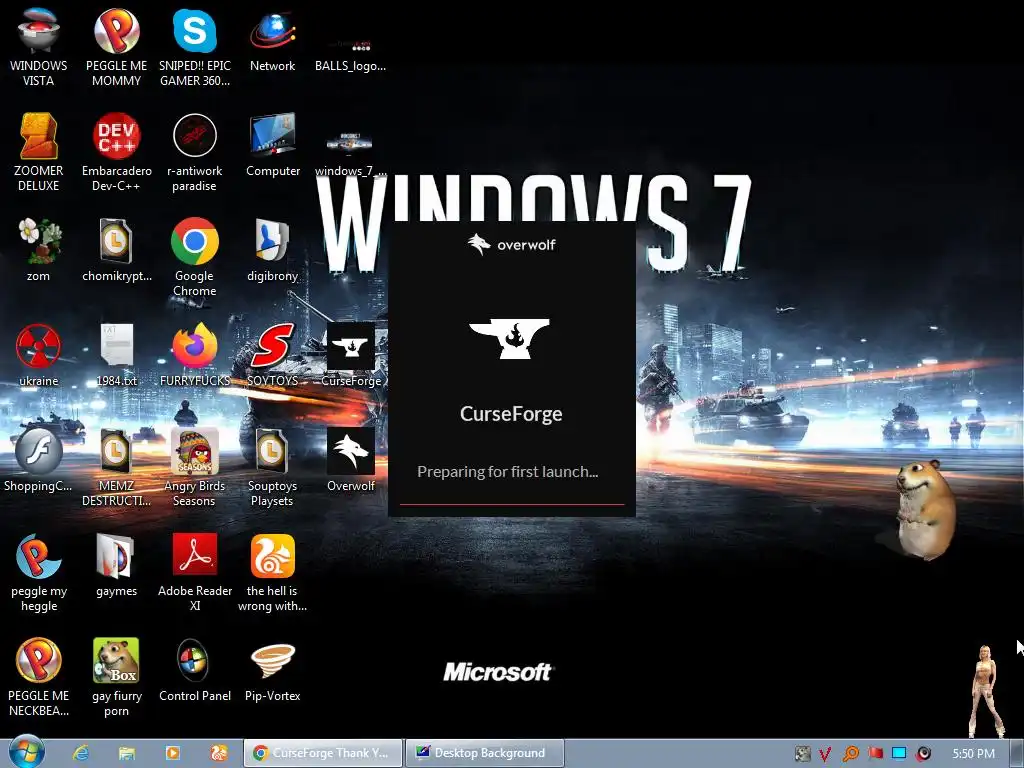The image size is (1024, 768).
Task: Open the Windows Start menu orb
Action: (x=27, y=752)
